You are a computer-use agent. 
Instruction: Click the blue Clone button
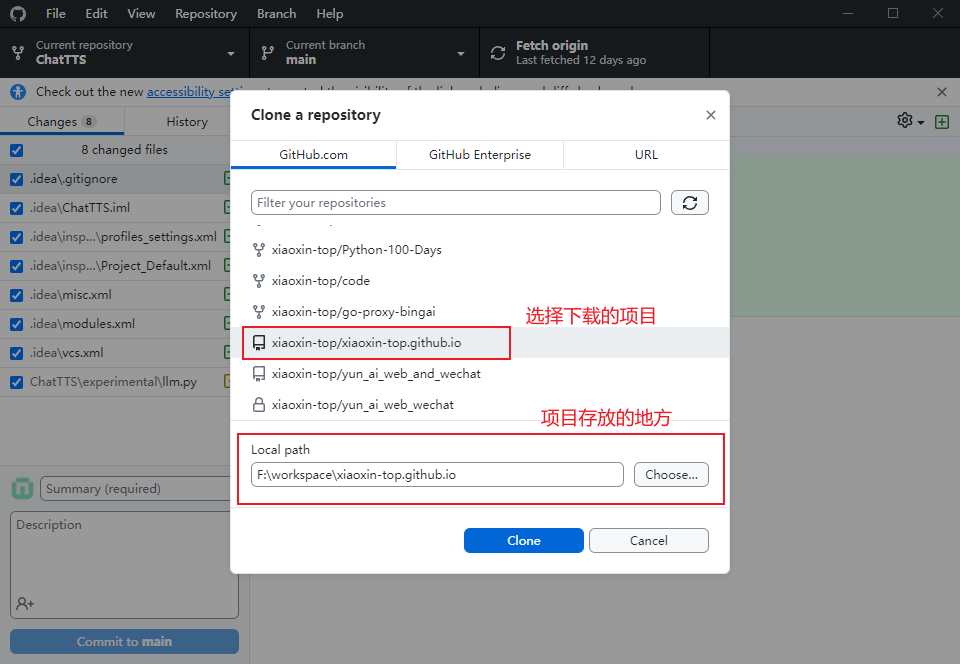click(x=523, y=540)
